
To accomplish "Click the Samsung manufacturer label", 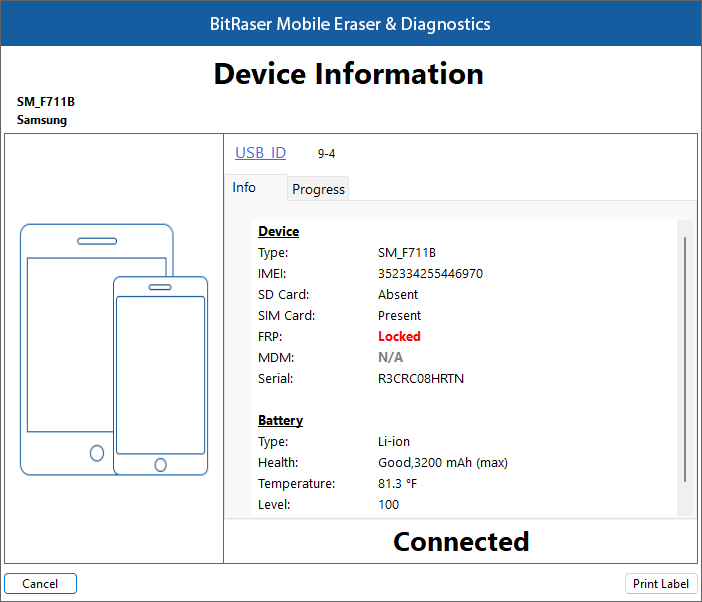I will tap(42, 120).
